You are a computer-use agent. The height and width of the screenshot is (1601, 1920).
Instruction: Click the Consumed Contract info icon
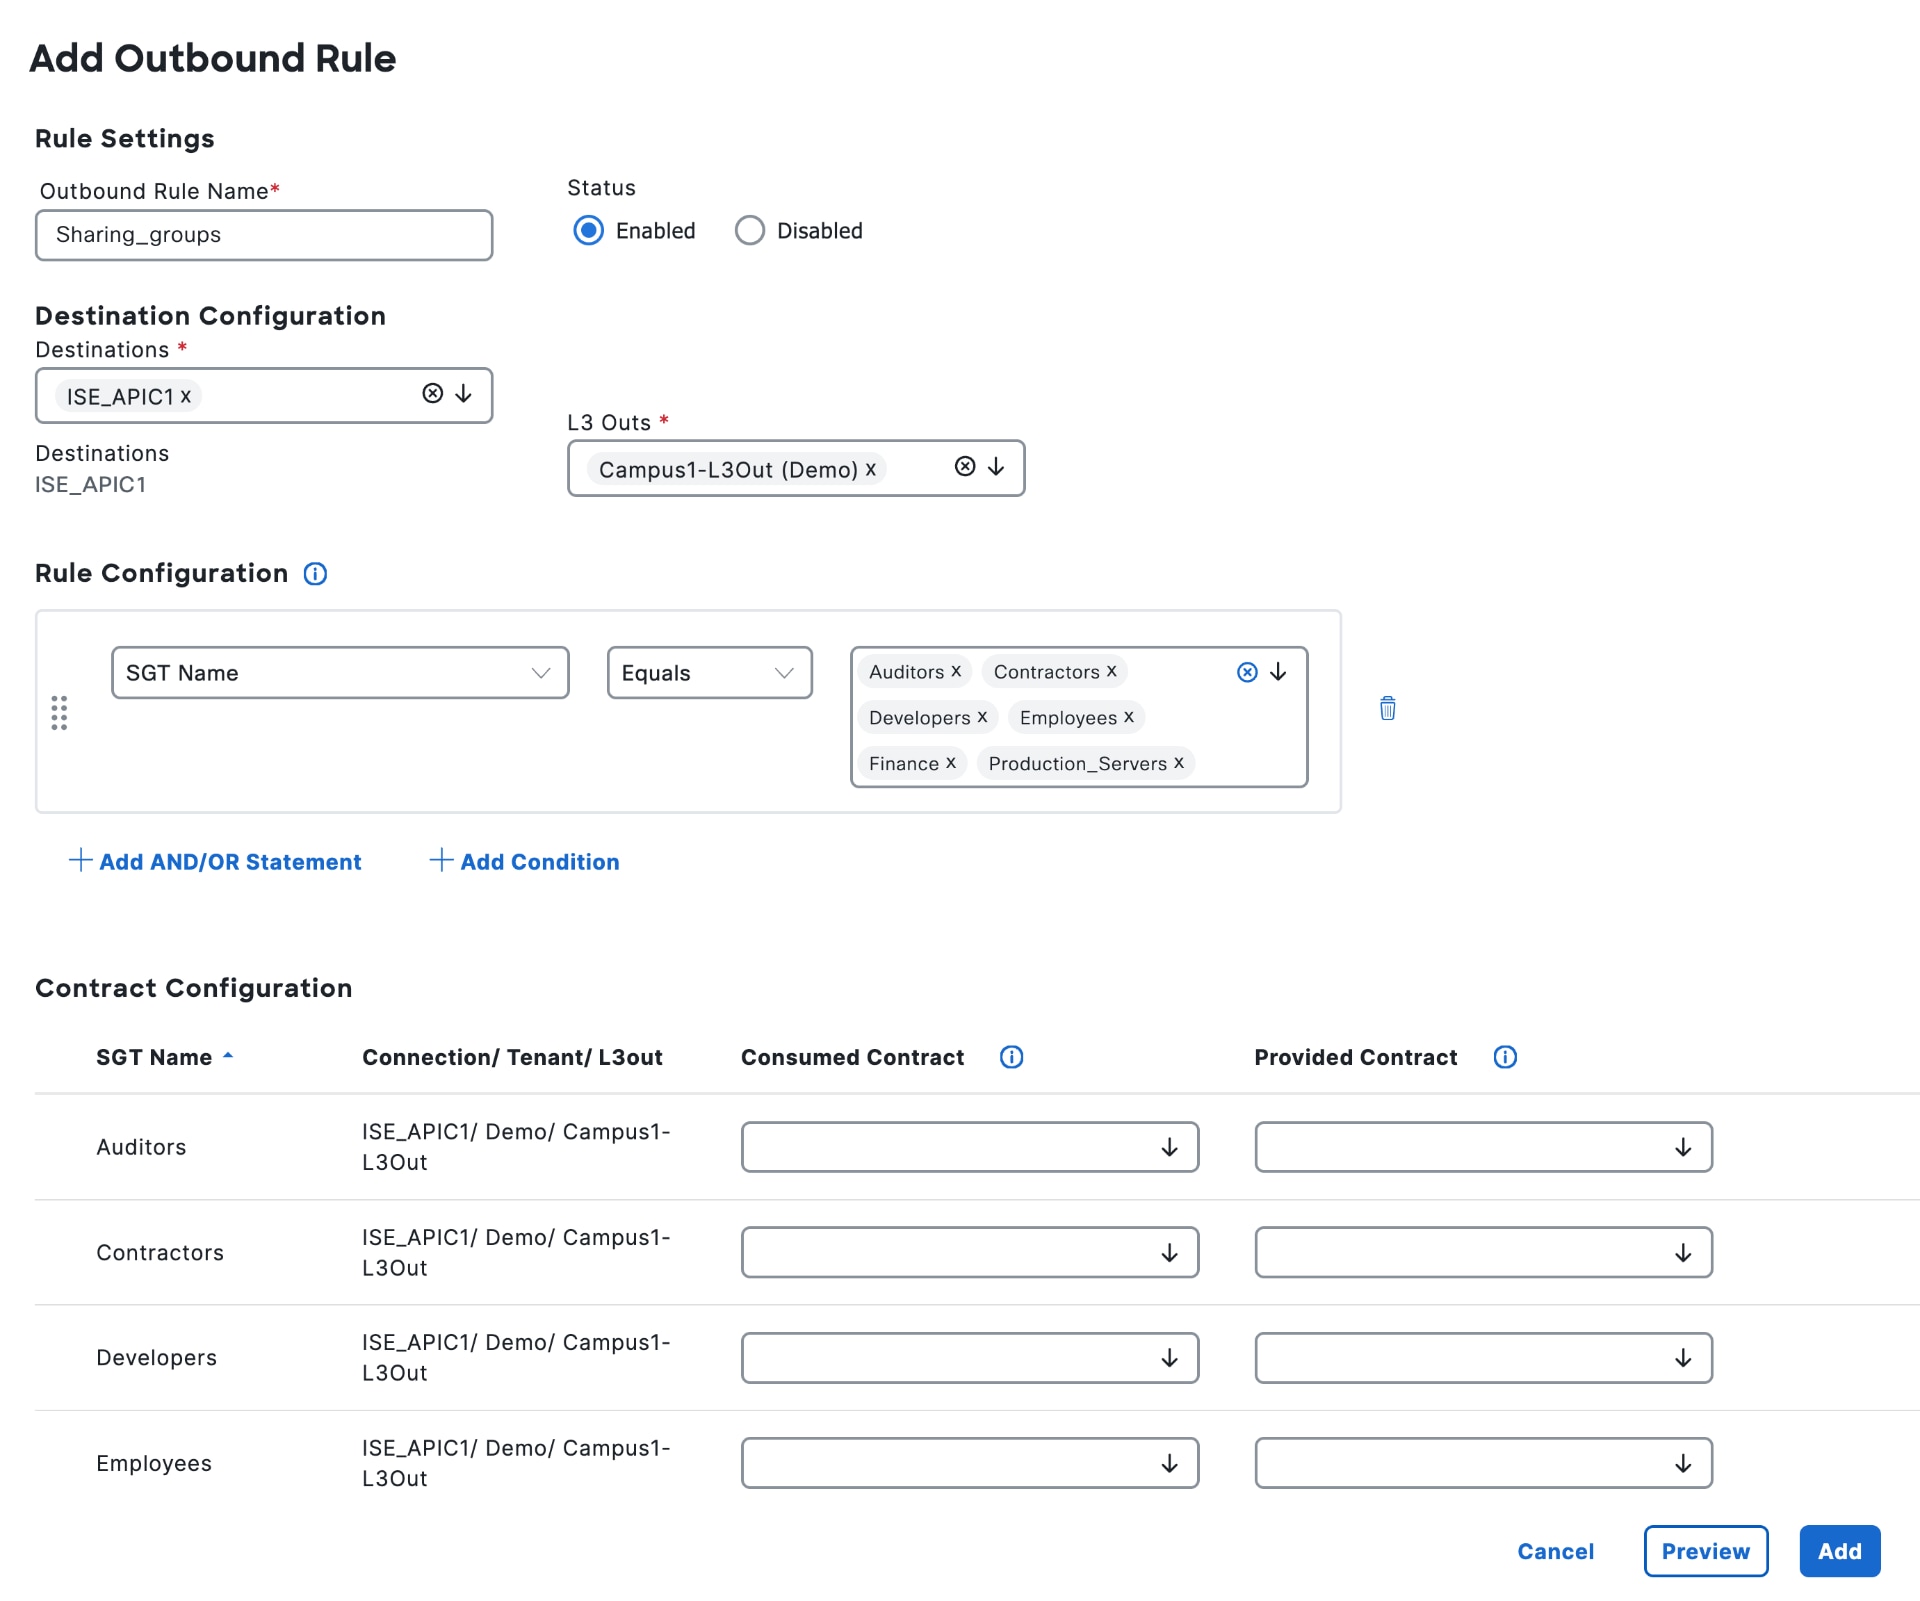(1011, 1057)
